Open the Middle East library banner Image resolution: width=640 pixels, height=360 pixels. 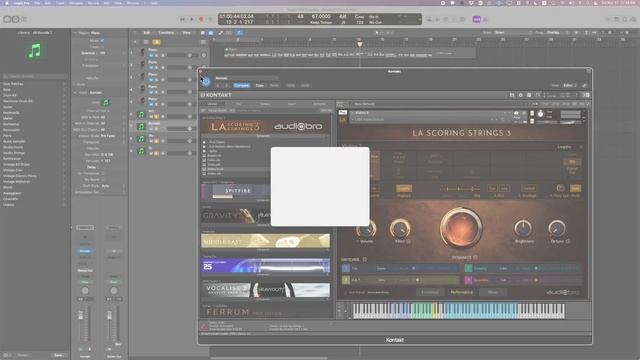[265, 241]
